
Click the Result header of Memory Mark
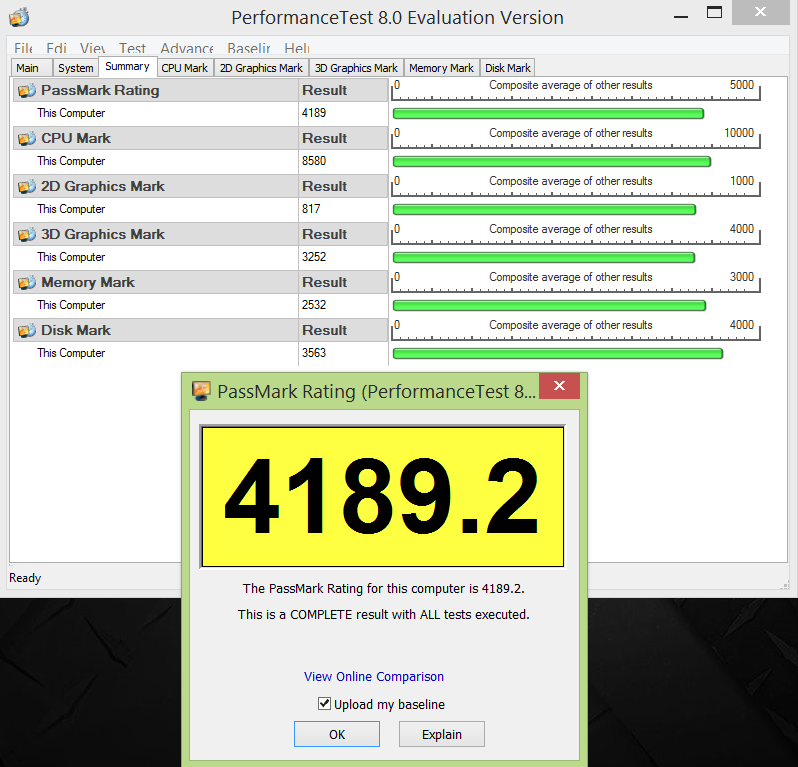click(x=324, y=282)
